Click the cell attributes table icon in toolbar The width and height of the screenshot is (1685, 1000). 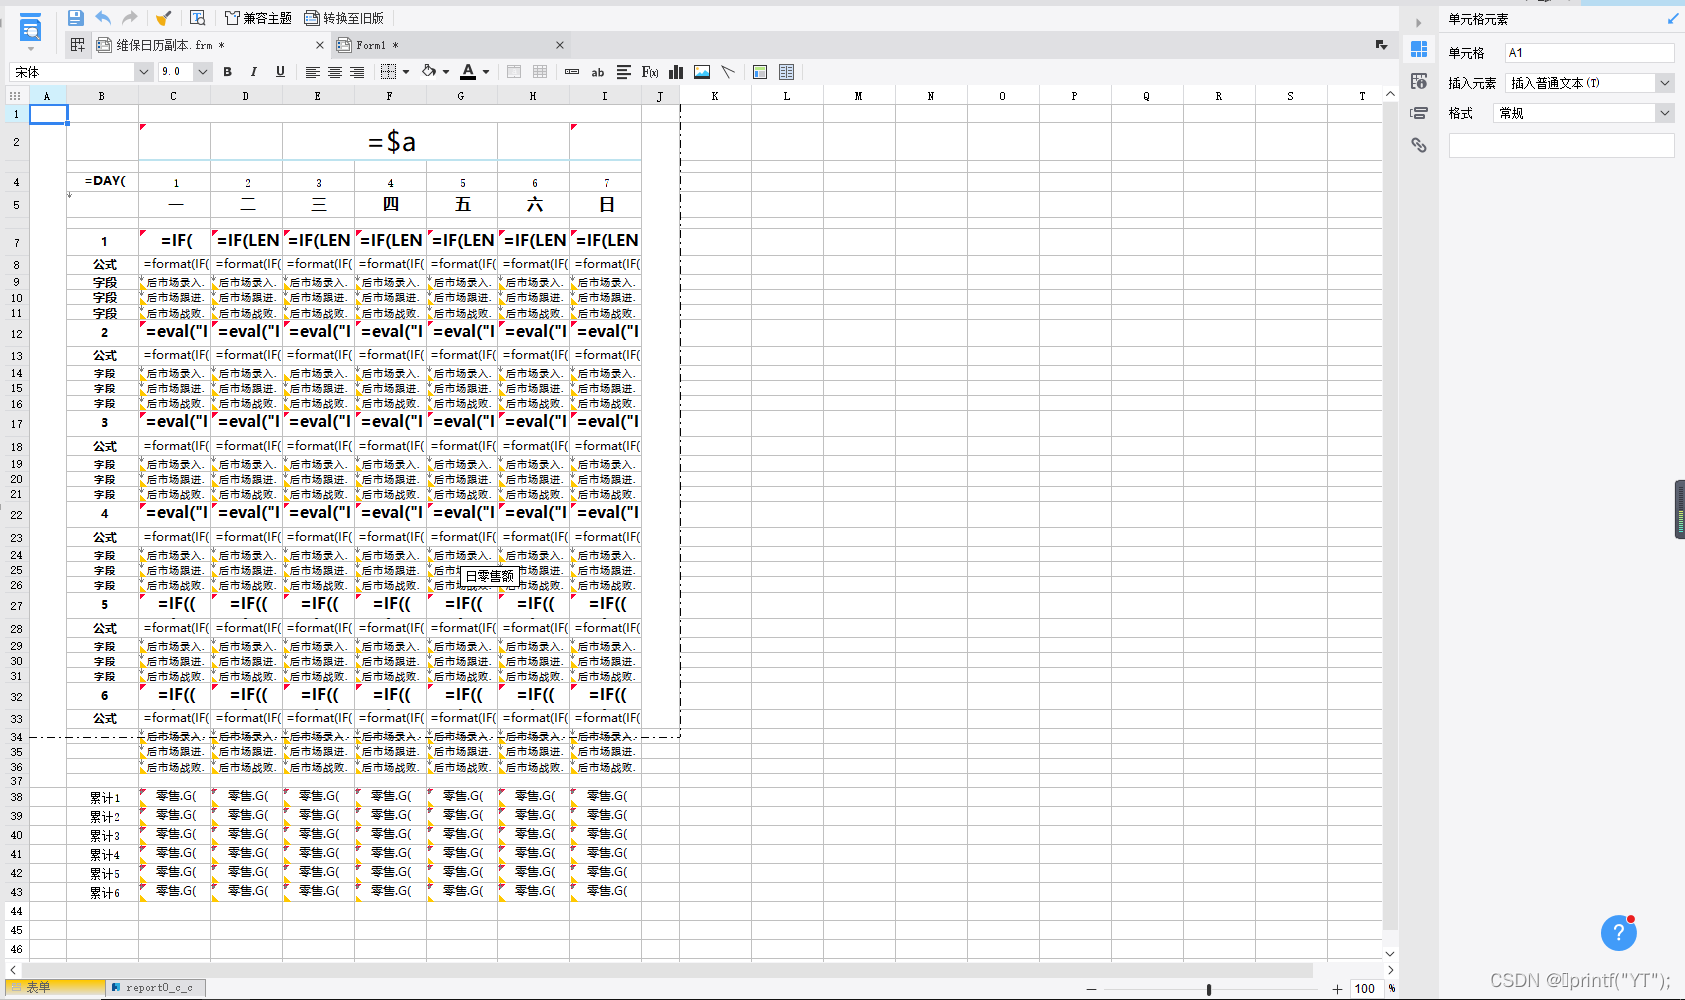point(786,72)
